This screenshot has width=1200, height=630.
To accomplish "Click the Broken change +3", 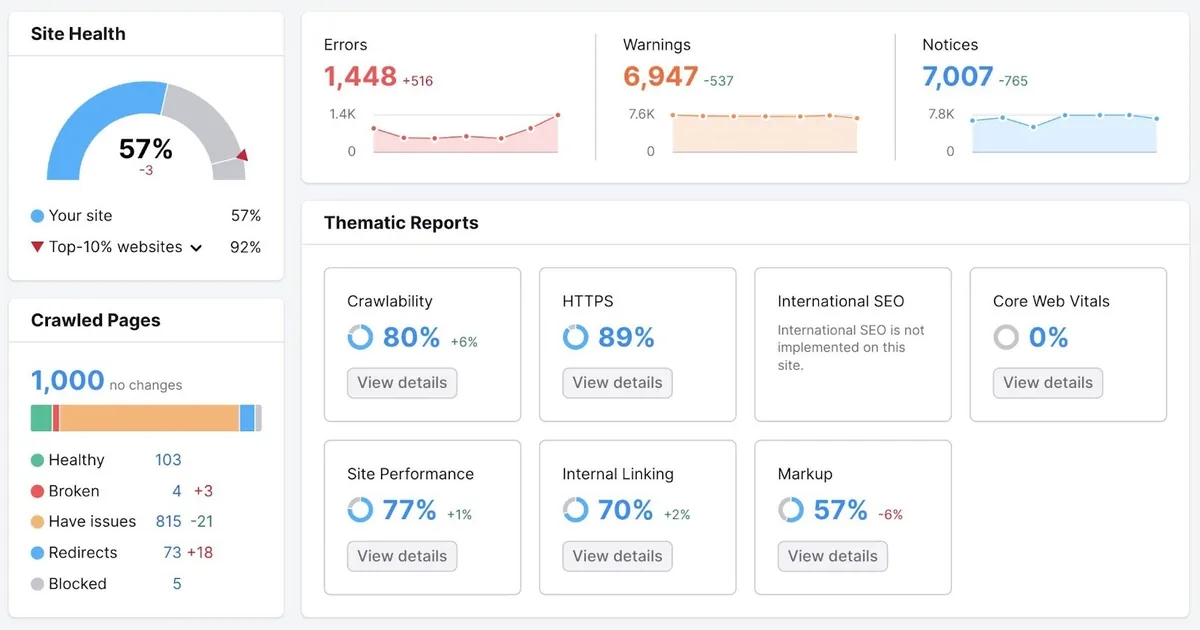I will (203, 491).
